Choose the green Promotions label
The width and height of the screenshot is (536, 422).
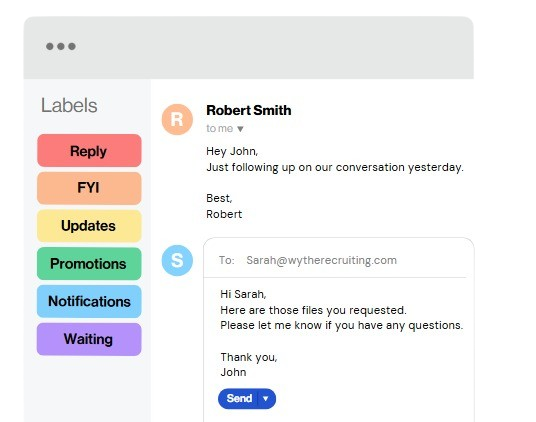click(89, 264)
